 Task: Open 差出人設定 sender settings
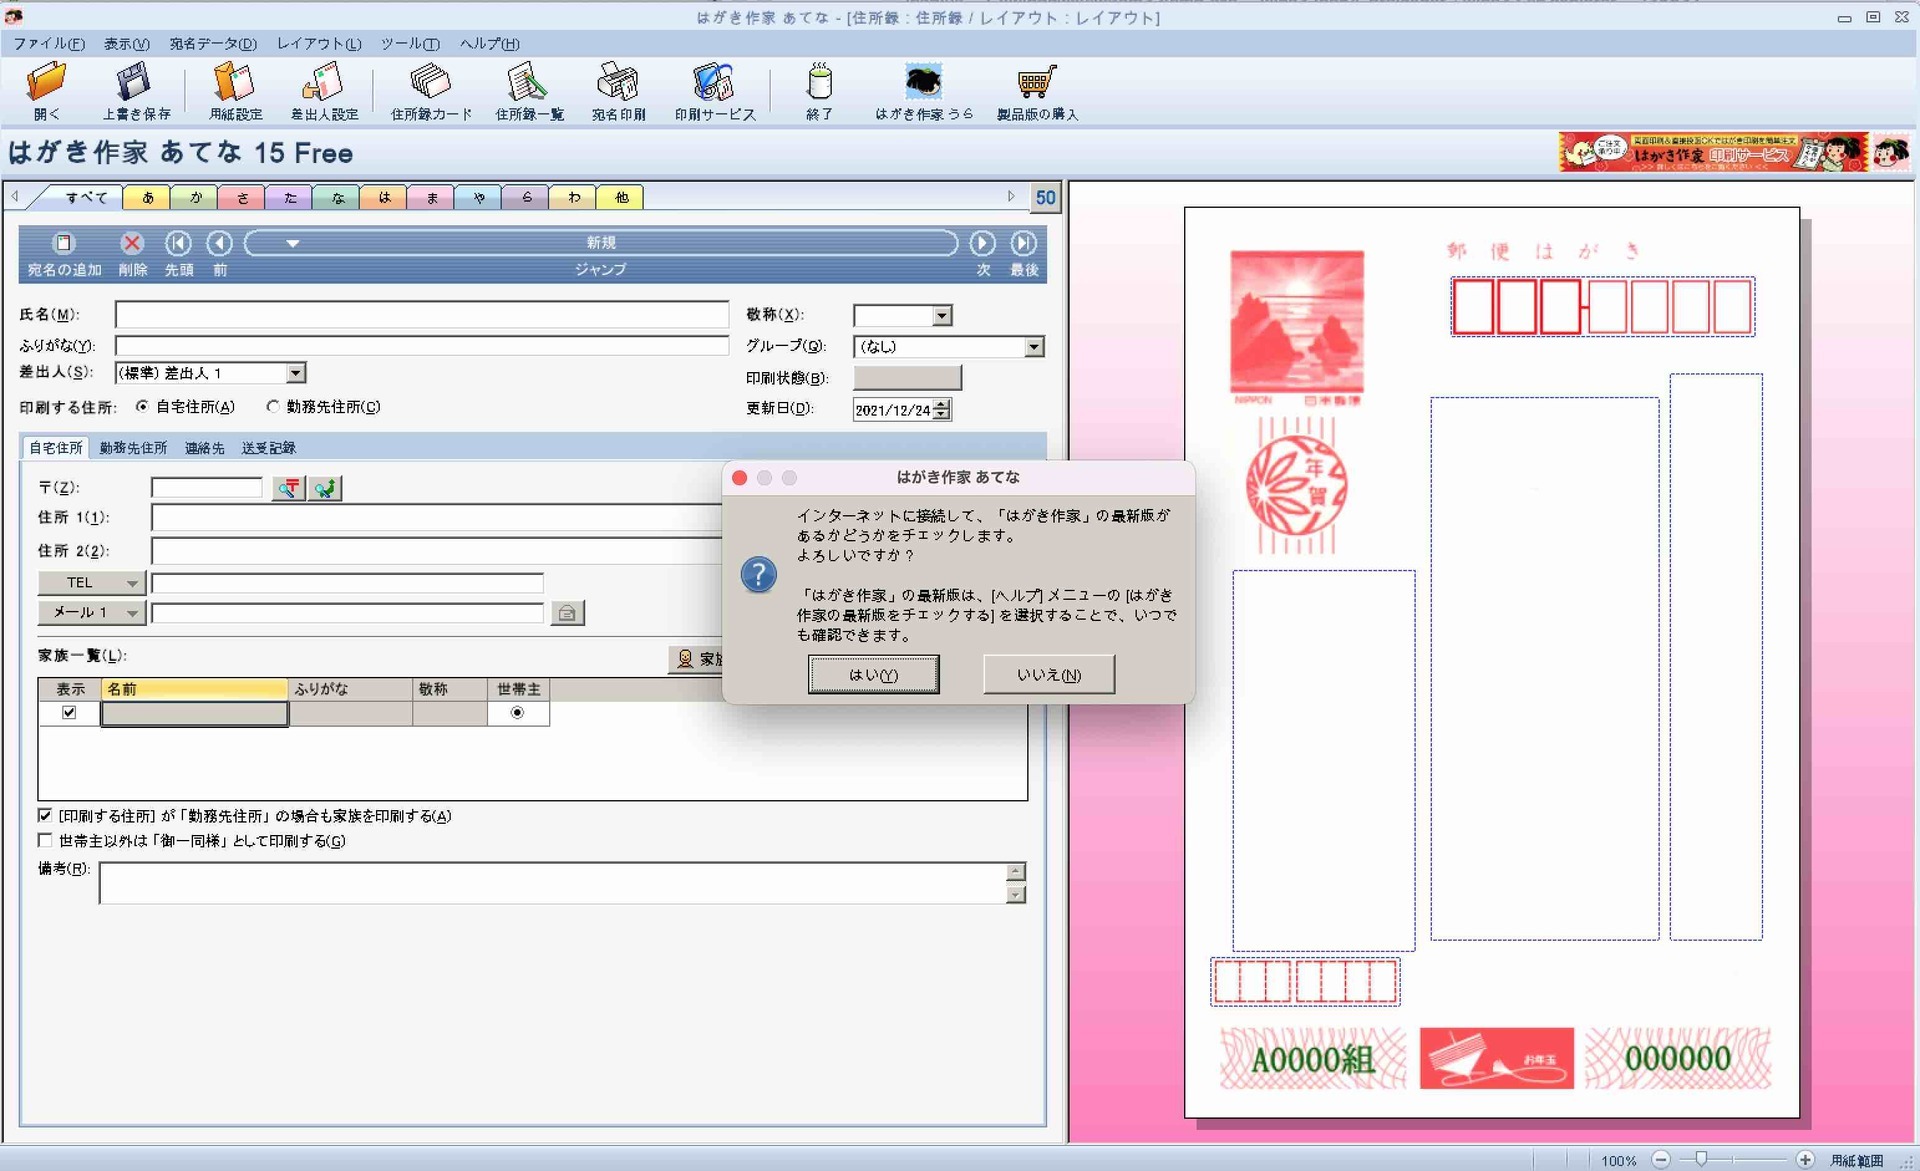(324, 90)
